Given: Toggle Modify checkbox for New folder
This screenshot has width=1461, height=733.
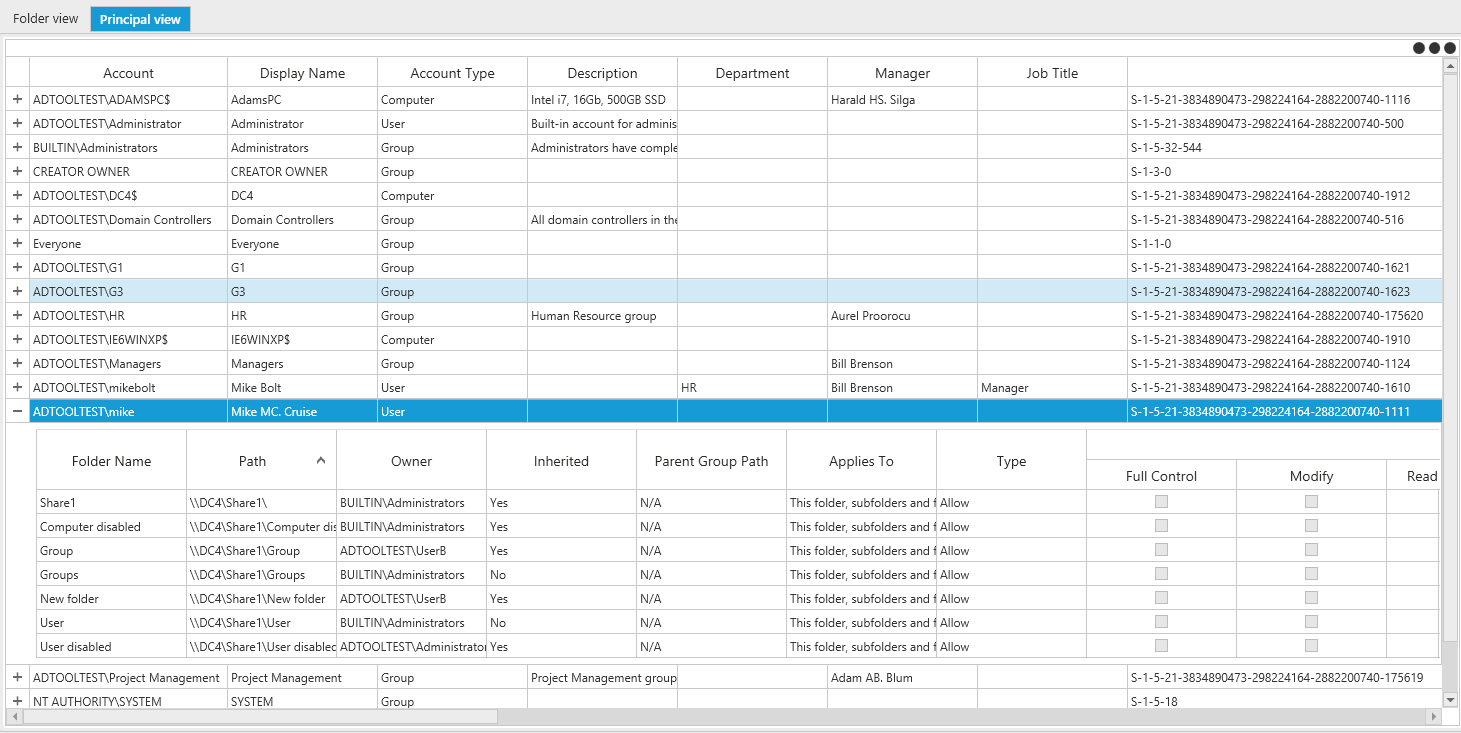Looking at the screenshot, I should point(1311,598).
